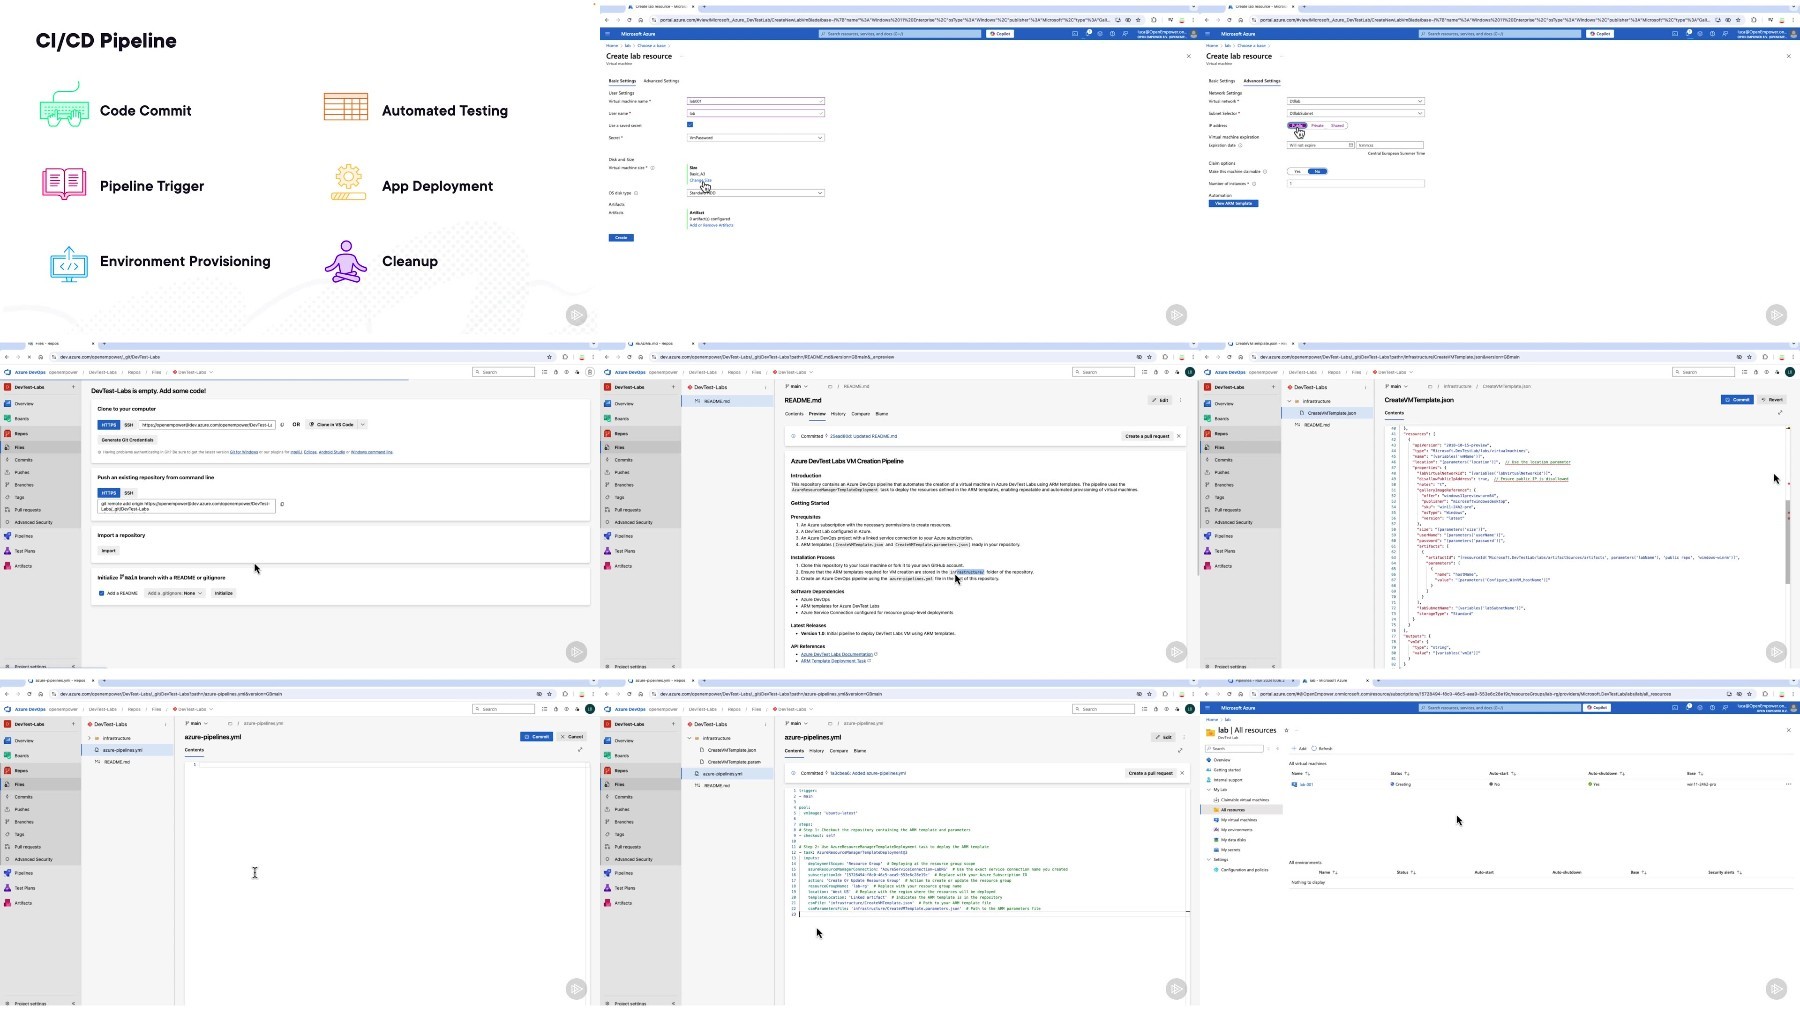Open the Secret dropdown in Basic Settings

click(x=755, y=137)
